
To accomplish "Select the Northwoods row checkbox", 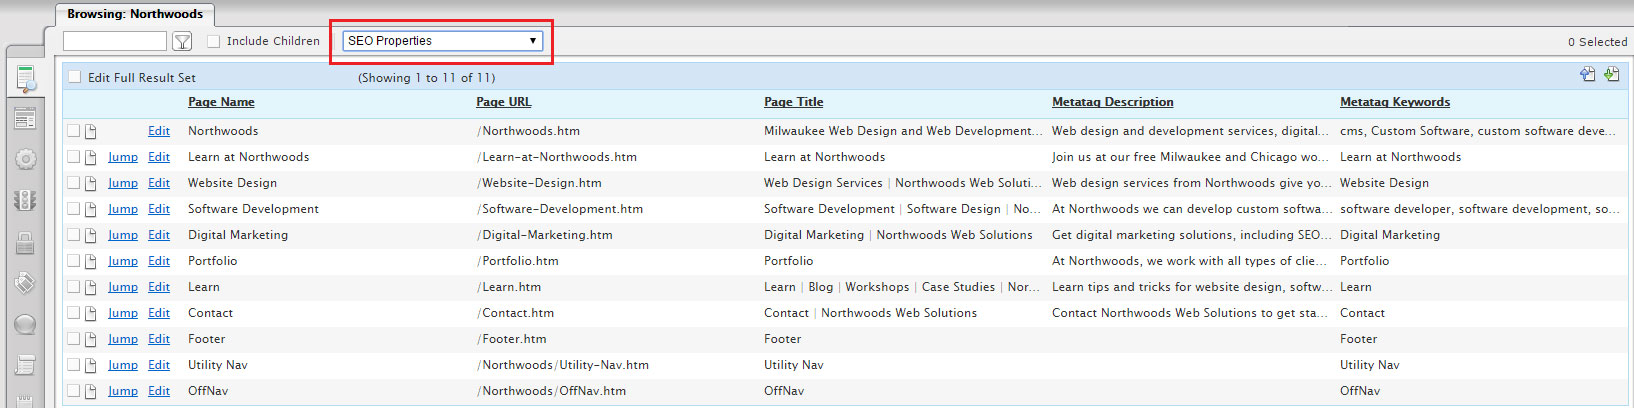I will coord(73,131).
